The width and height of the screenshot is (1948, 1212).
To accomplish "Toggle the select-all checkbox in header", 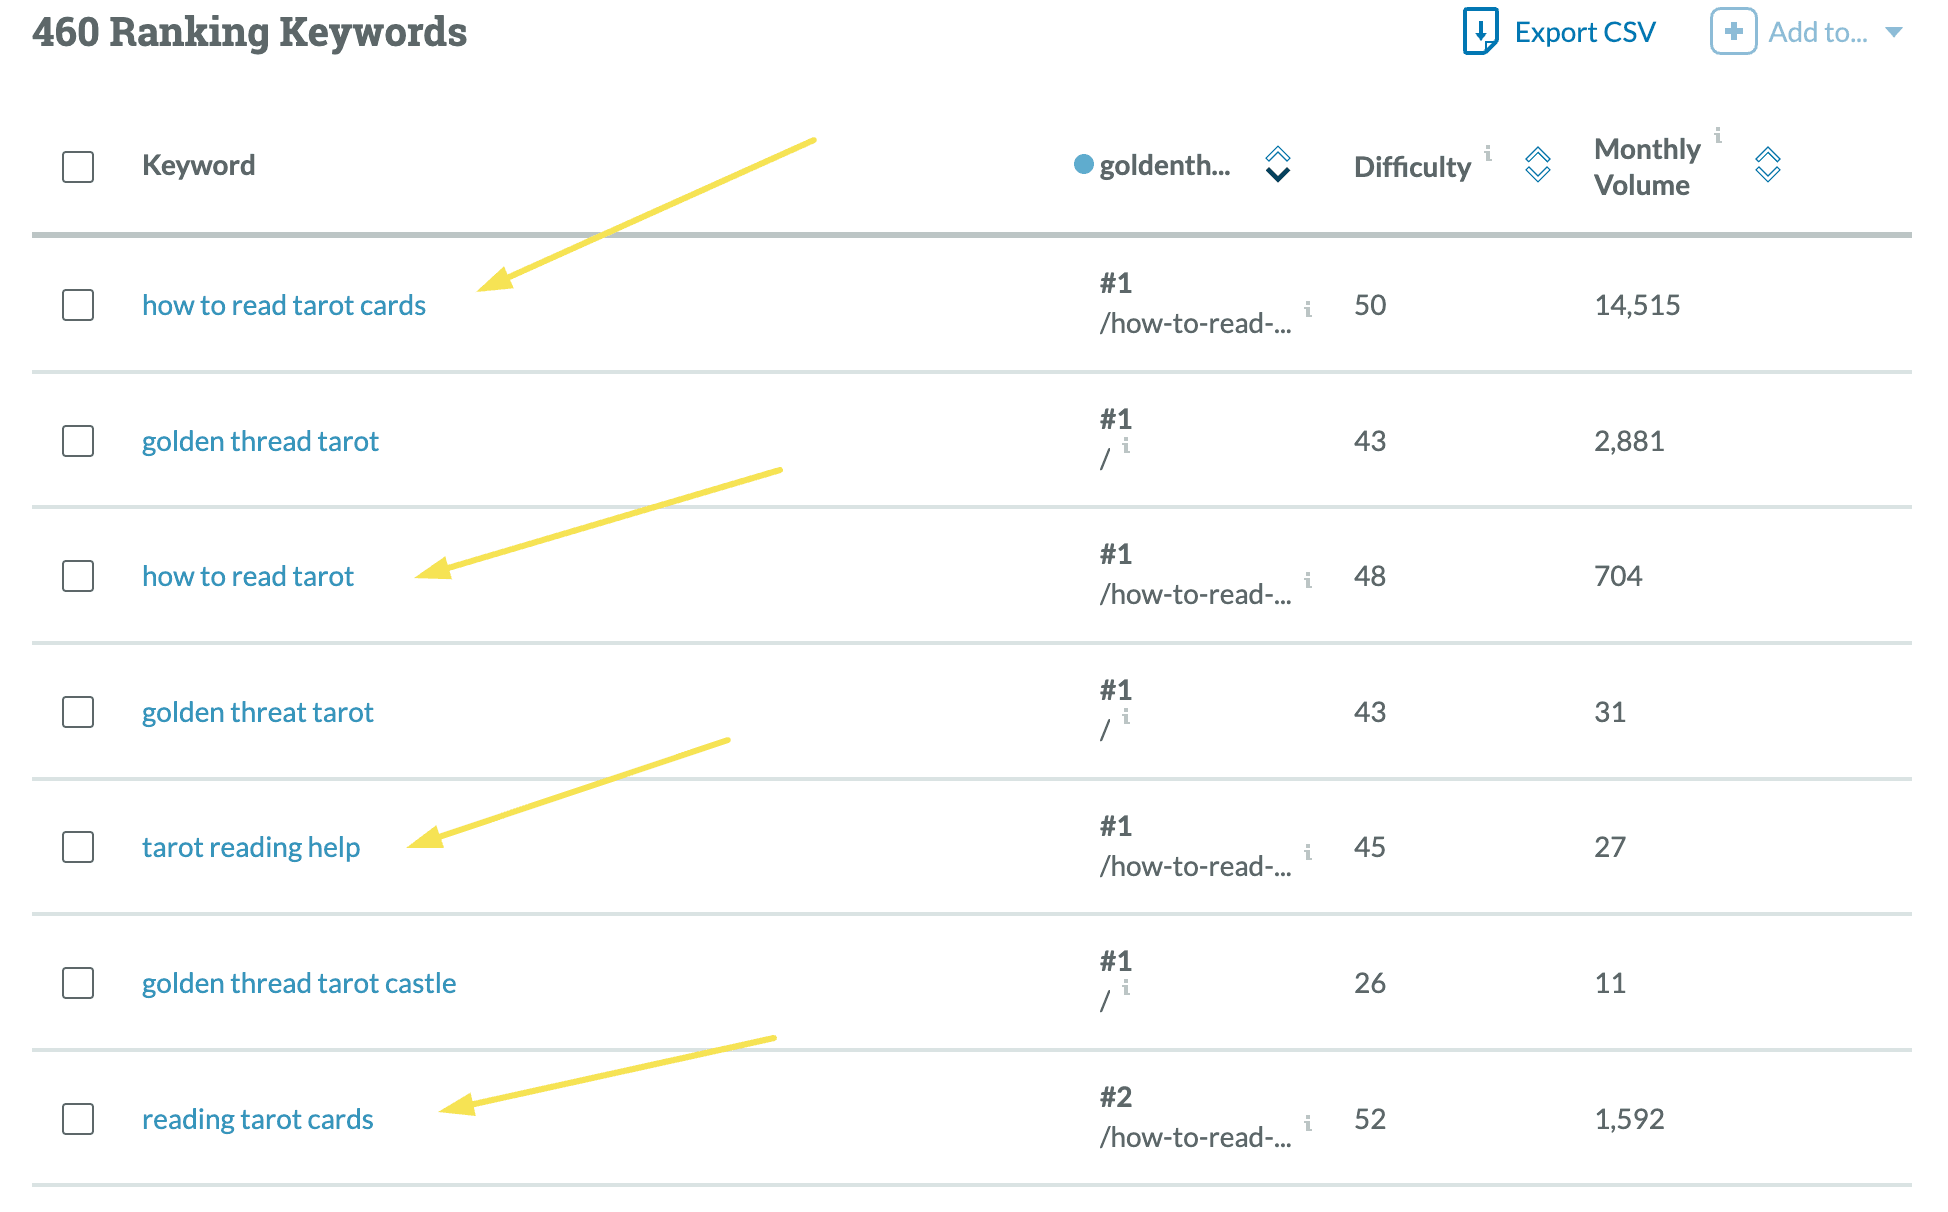I will 78,166.
